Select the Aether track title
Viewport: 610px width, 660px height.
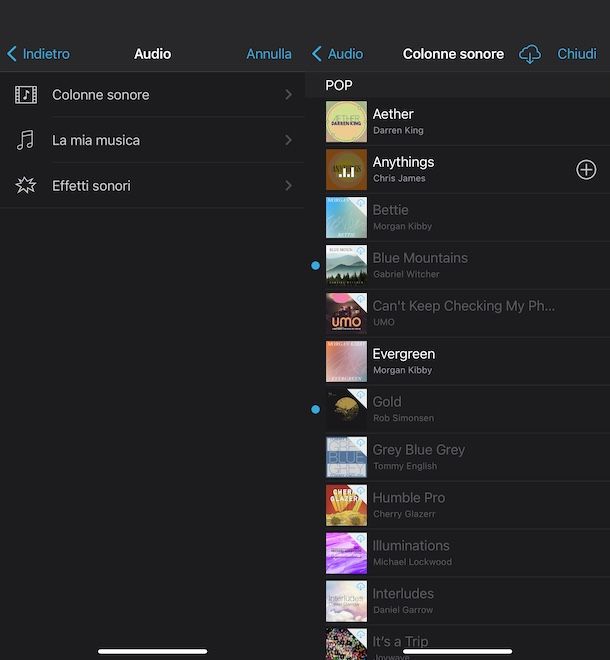393,114
